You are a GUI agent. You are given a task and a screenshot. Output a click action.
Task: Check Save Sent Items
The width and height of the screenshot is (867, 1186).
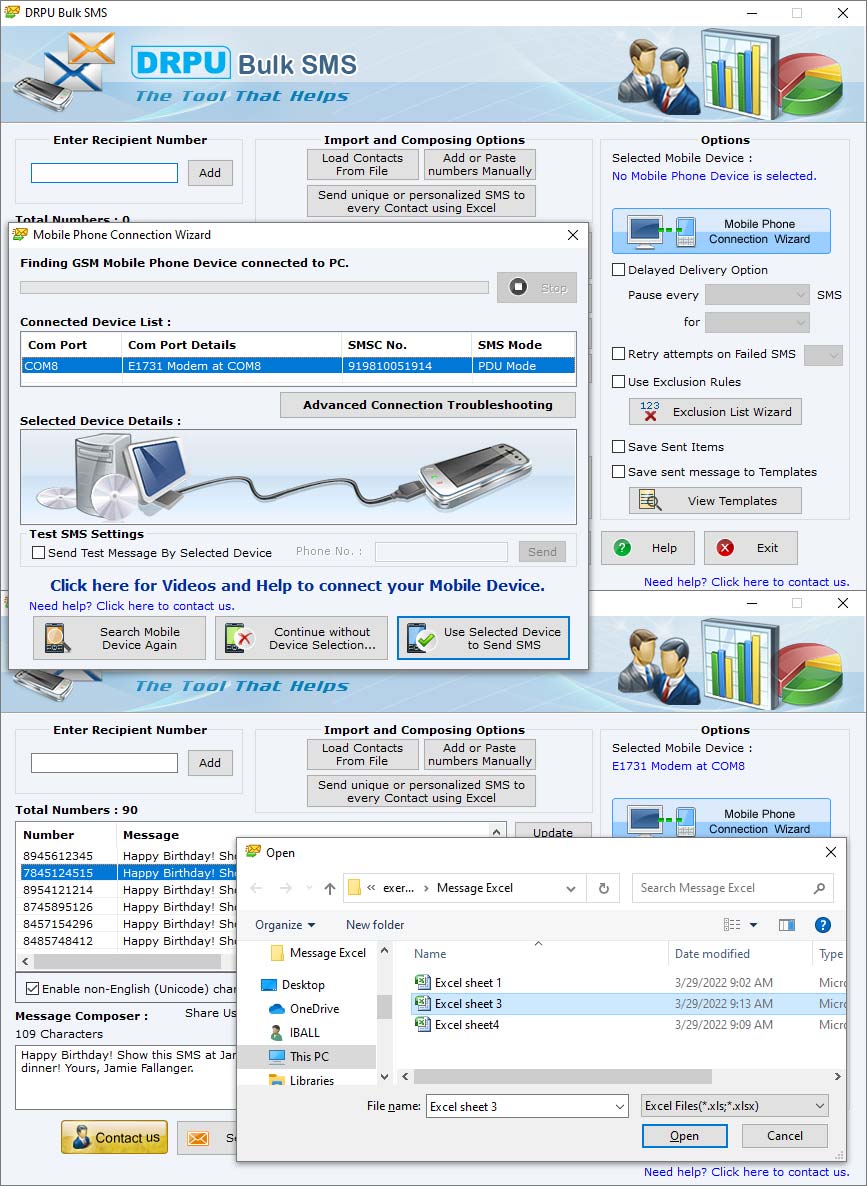pyautogui.click(x=617, y=447)
